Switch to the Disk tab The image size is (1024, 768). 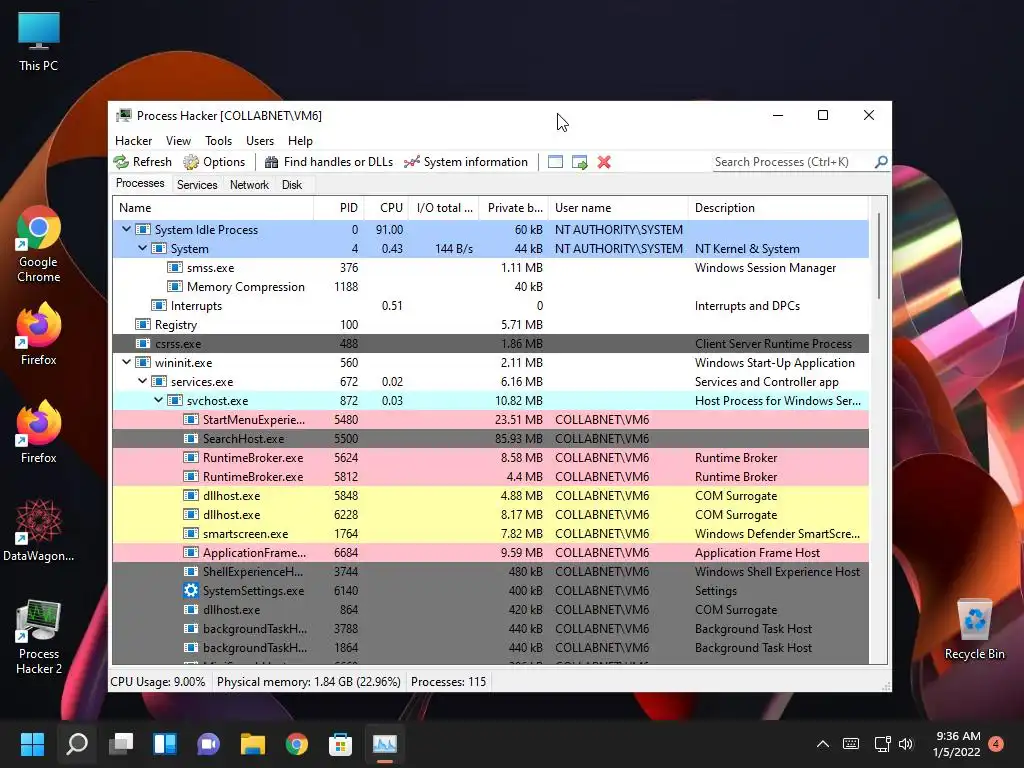[x=292, y=185]
